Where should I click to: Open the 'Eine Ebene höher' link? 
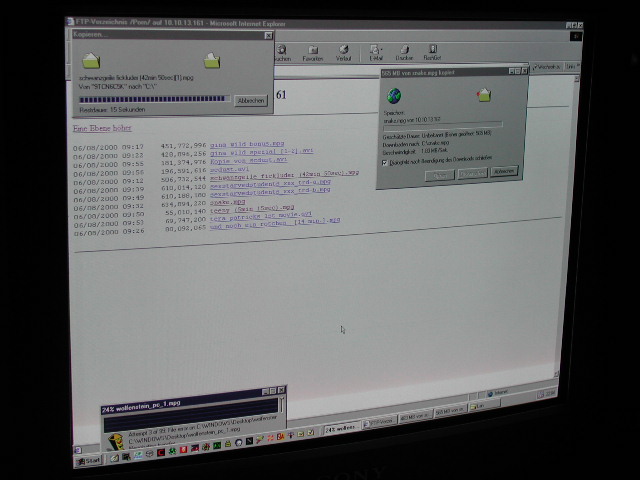point(101,128)
